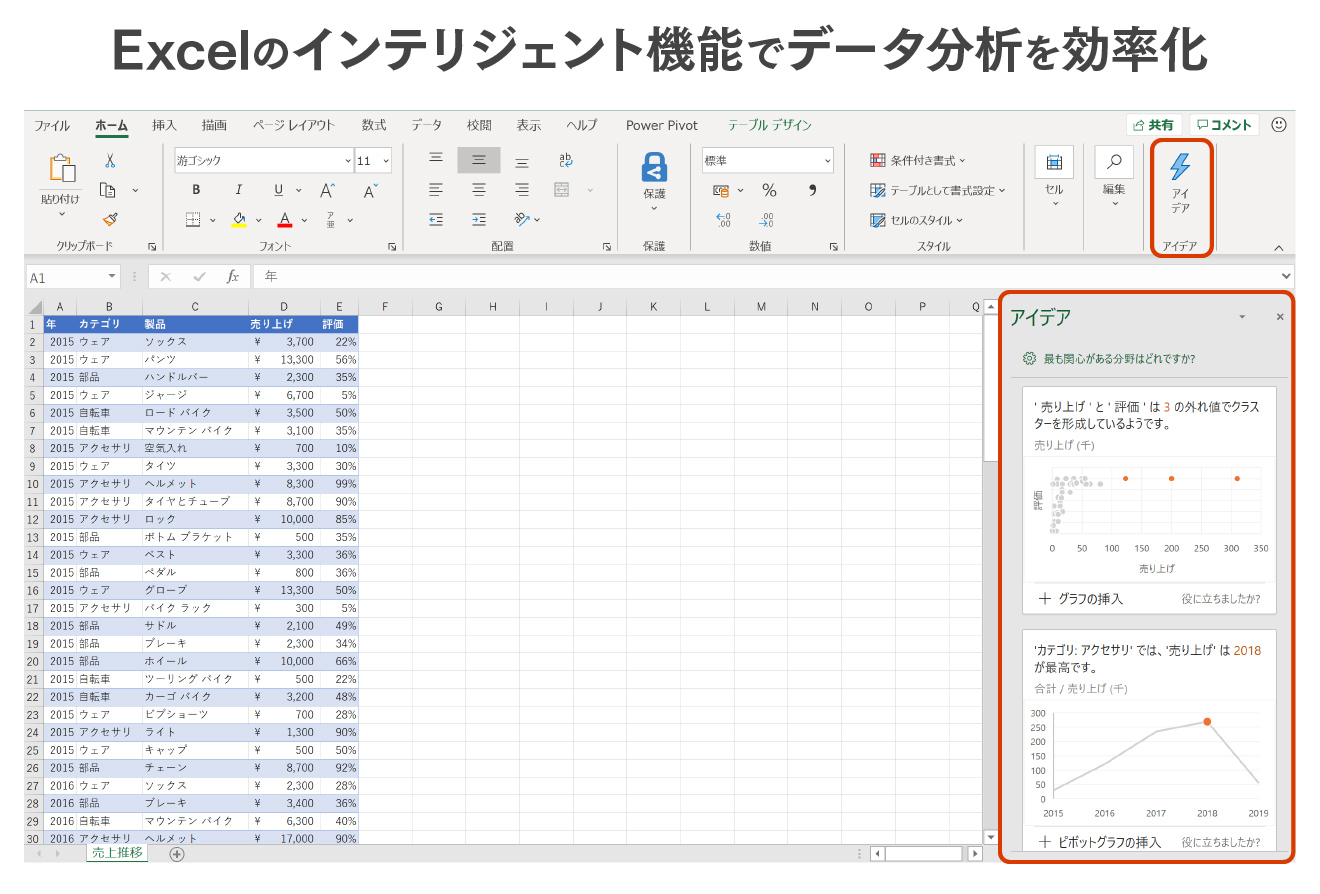The image size is (1320, 894).
Task: Switch to the Formulas (数式) tab
Action: [374, 125]
